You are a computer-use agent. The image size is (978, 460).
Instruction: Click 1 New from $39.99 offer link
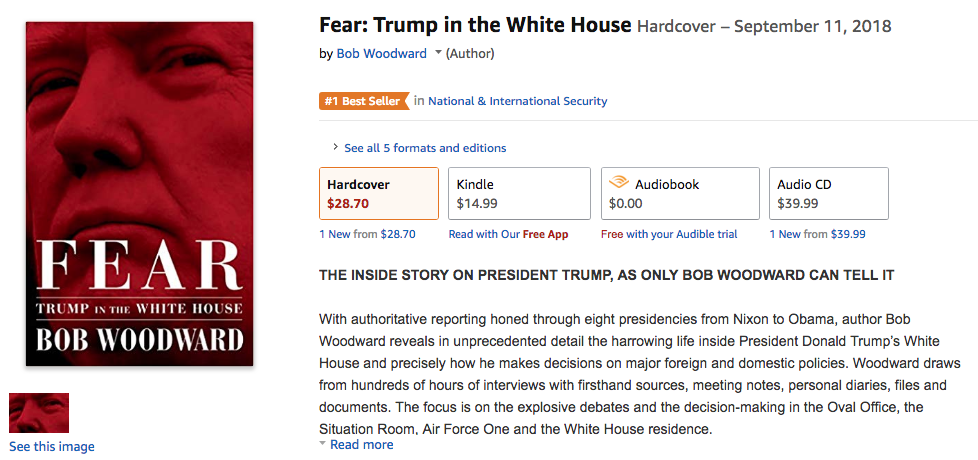point(817,234)
